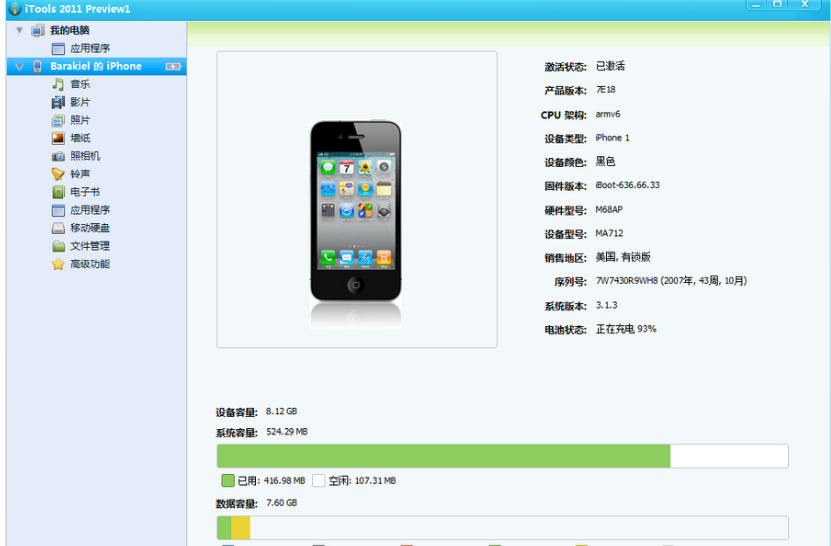Screen dimensions: 831x546
Task: Minimize the iTools window
Action: pyautogui.click(x=756, y=4)
